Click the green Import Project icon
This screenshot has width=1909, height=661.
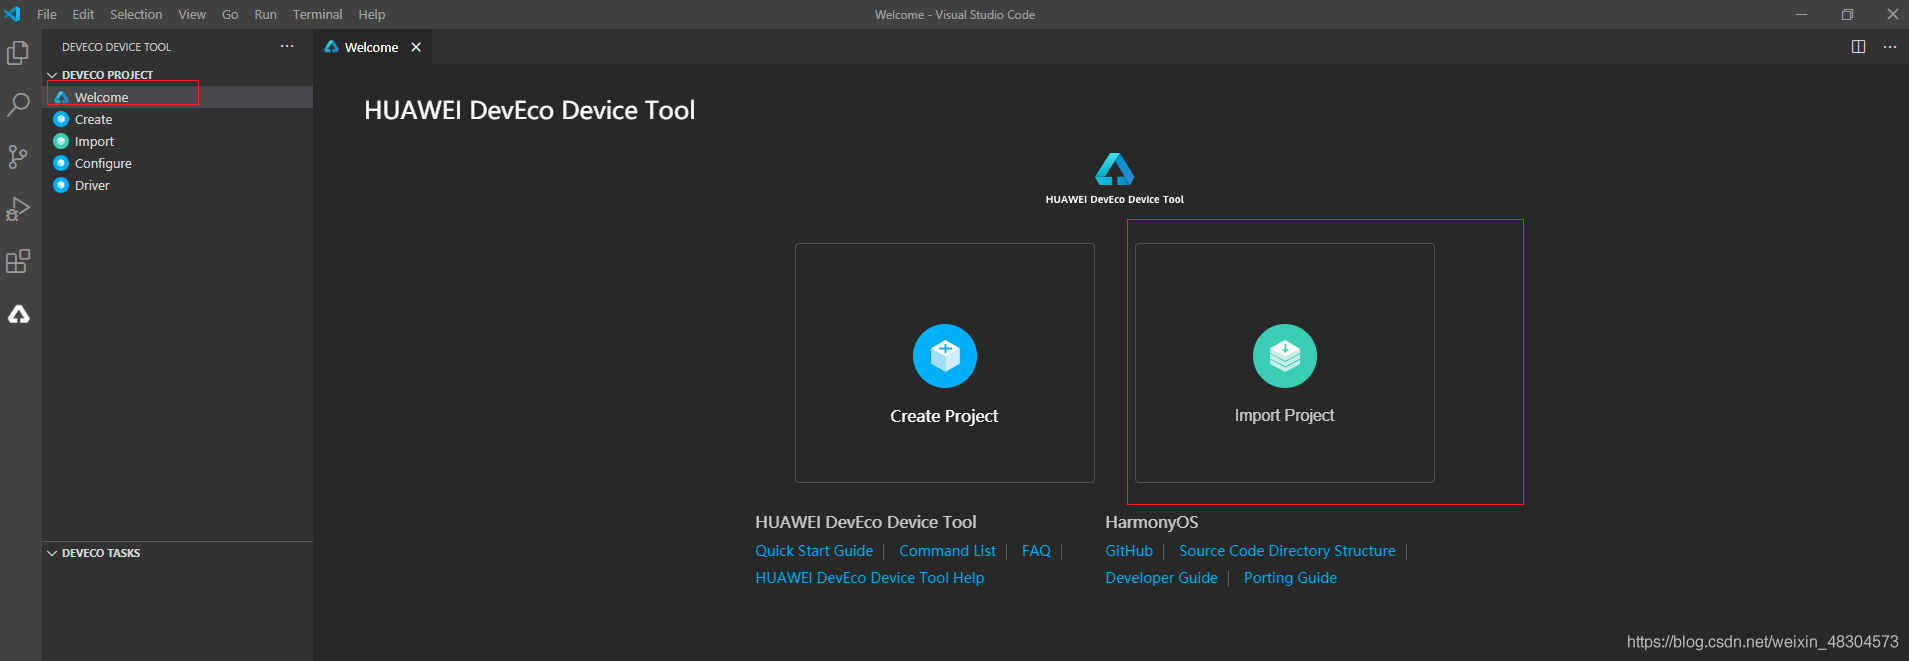tap(1284, 356)
